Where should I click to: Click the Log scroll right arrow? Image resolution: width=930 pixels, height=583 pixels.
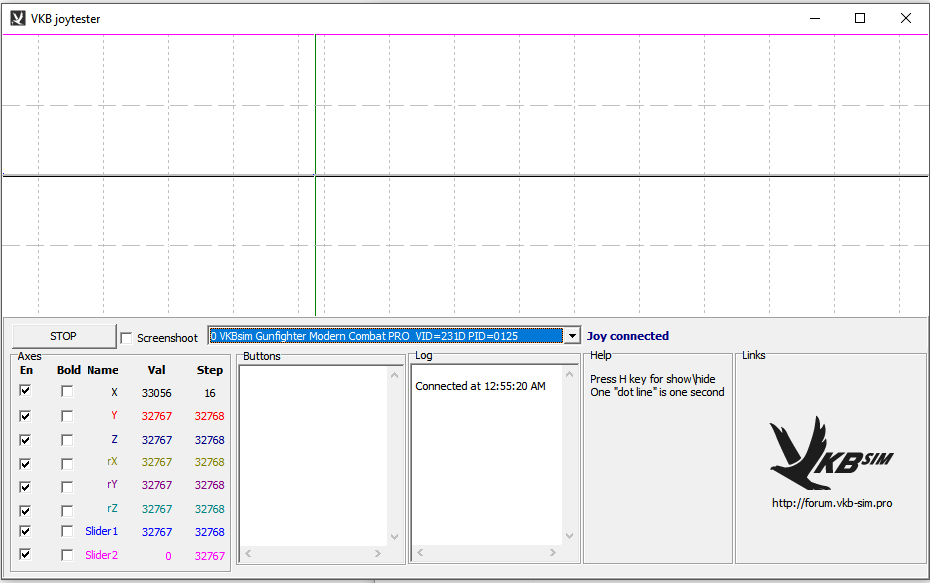pyautogui.click(x=553, y=552)
